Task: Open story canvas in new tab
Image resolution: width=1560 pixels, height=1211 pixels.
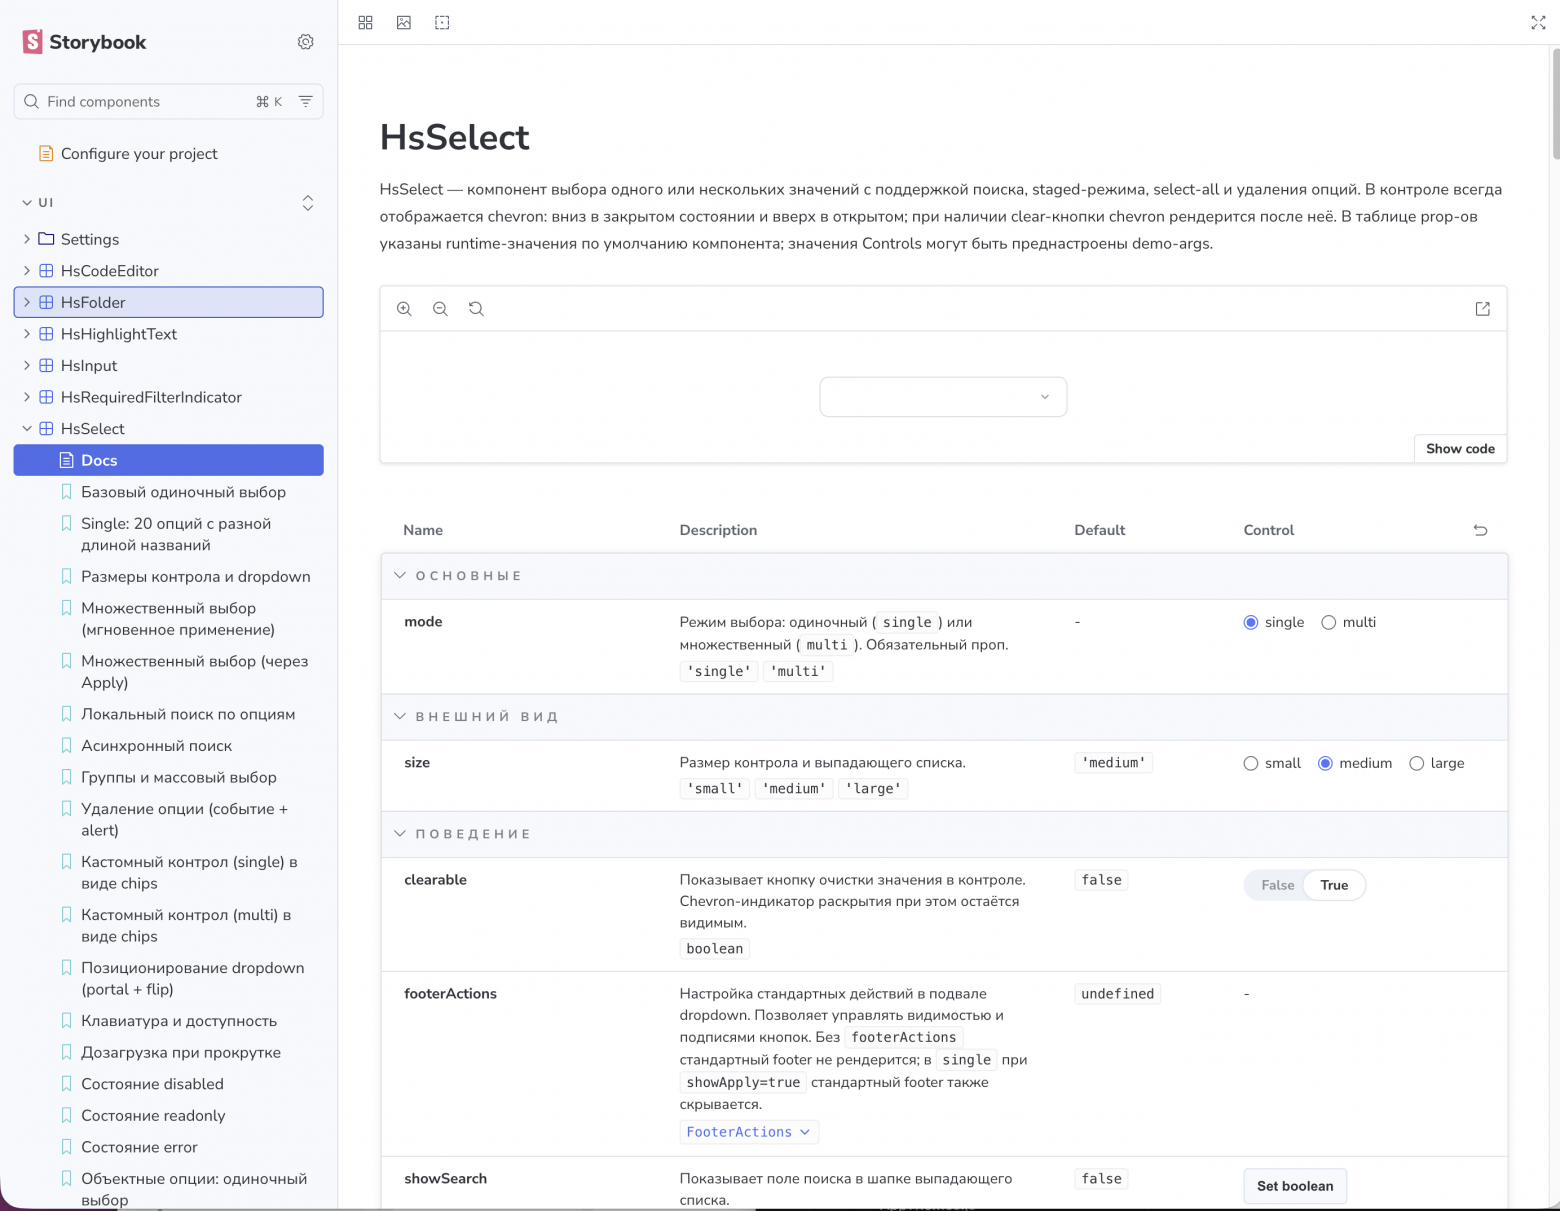Action: [x=1483, y=309]
